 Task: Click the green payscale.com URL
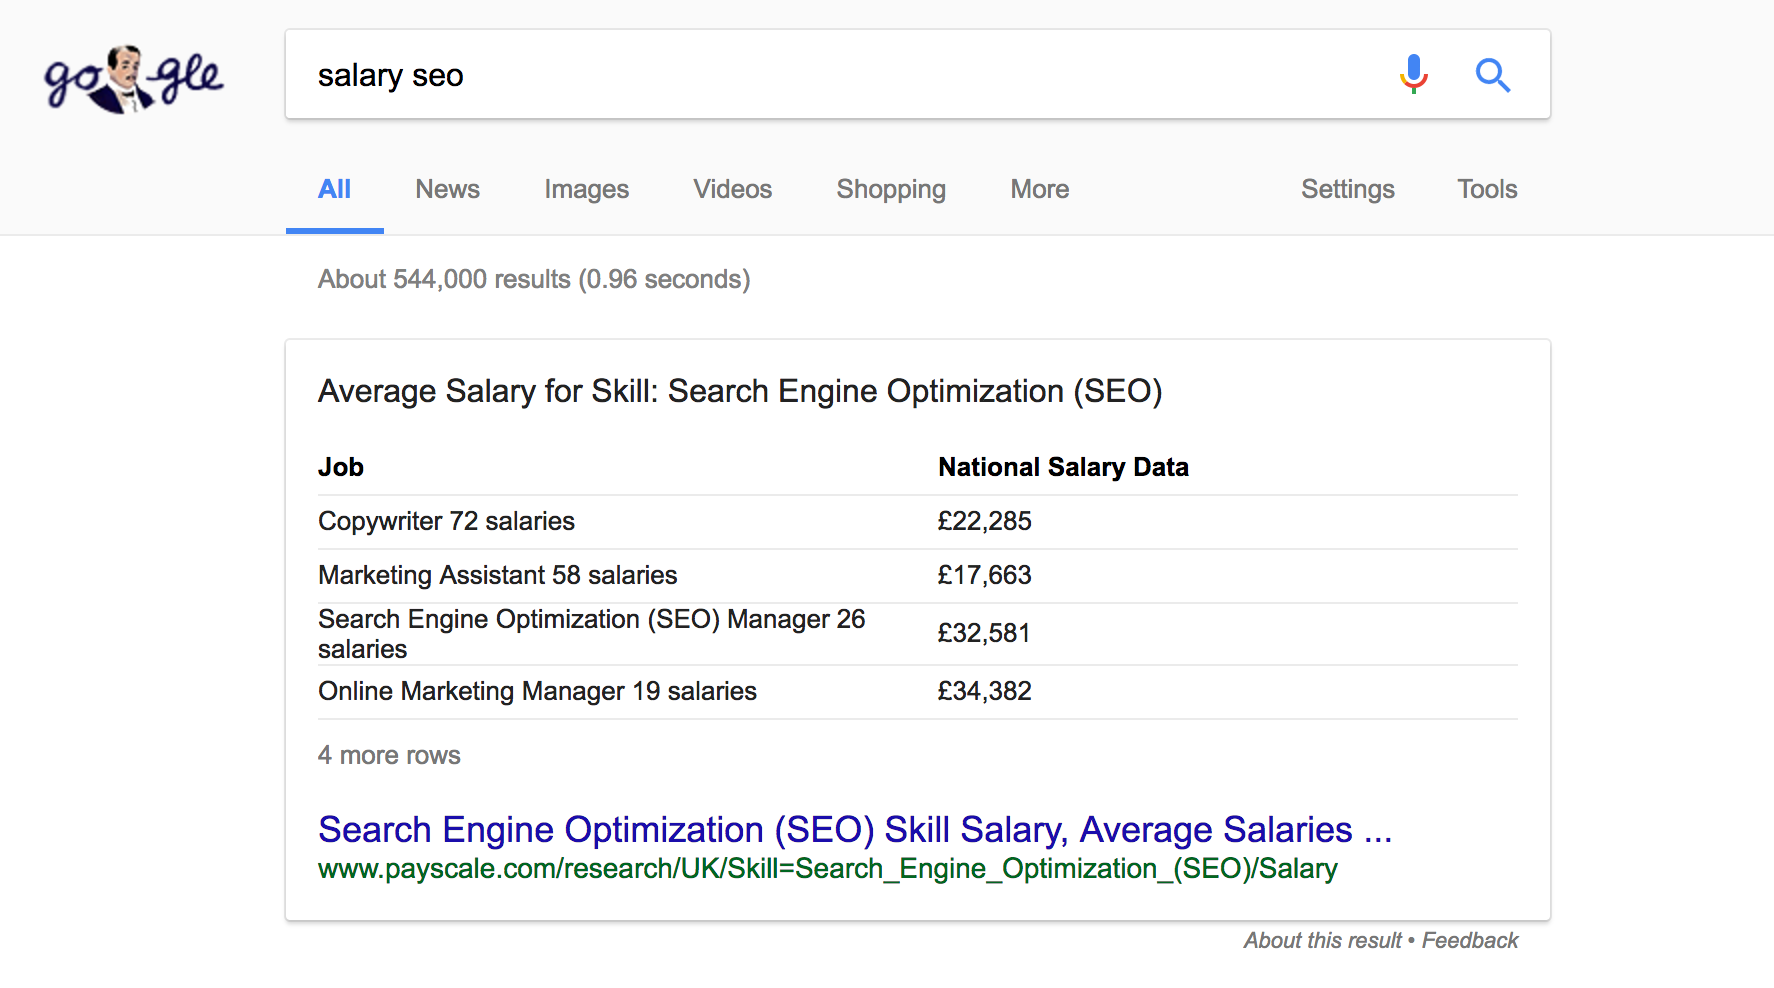[827, 869]
